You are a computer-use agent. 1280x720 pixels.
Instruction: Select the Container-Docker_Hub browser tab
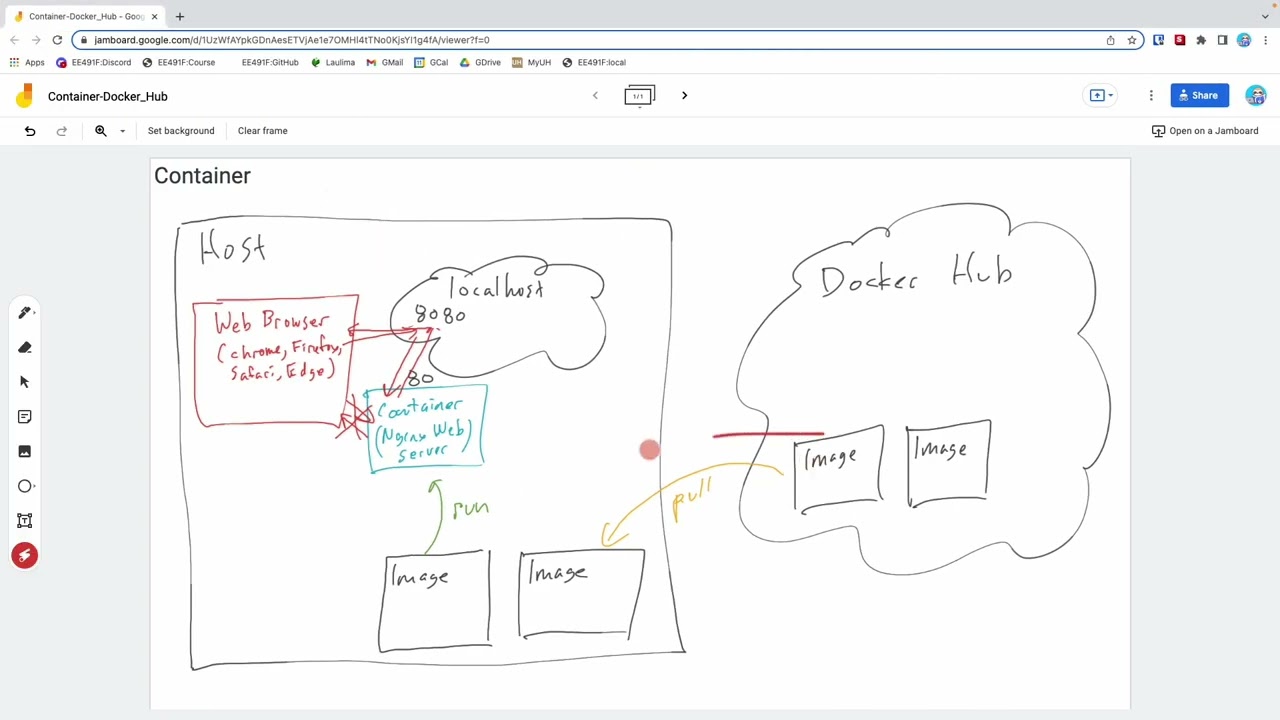tap(85, 16)
